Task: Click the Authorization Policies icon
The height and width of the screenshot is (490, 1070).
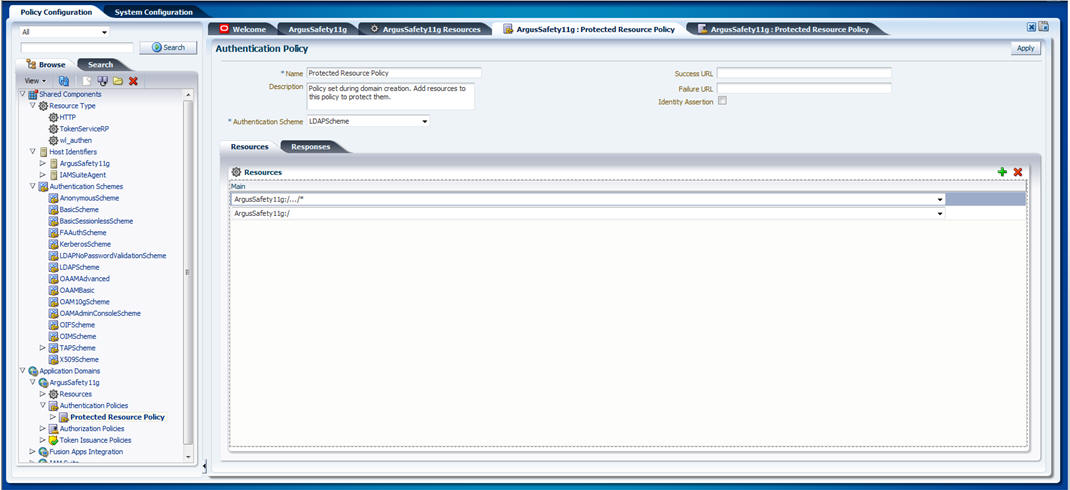Action: [53, 429]
